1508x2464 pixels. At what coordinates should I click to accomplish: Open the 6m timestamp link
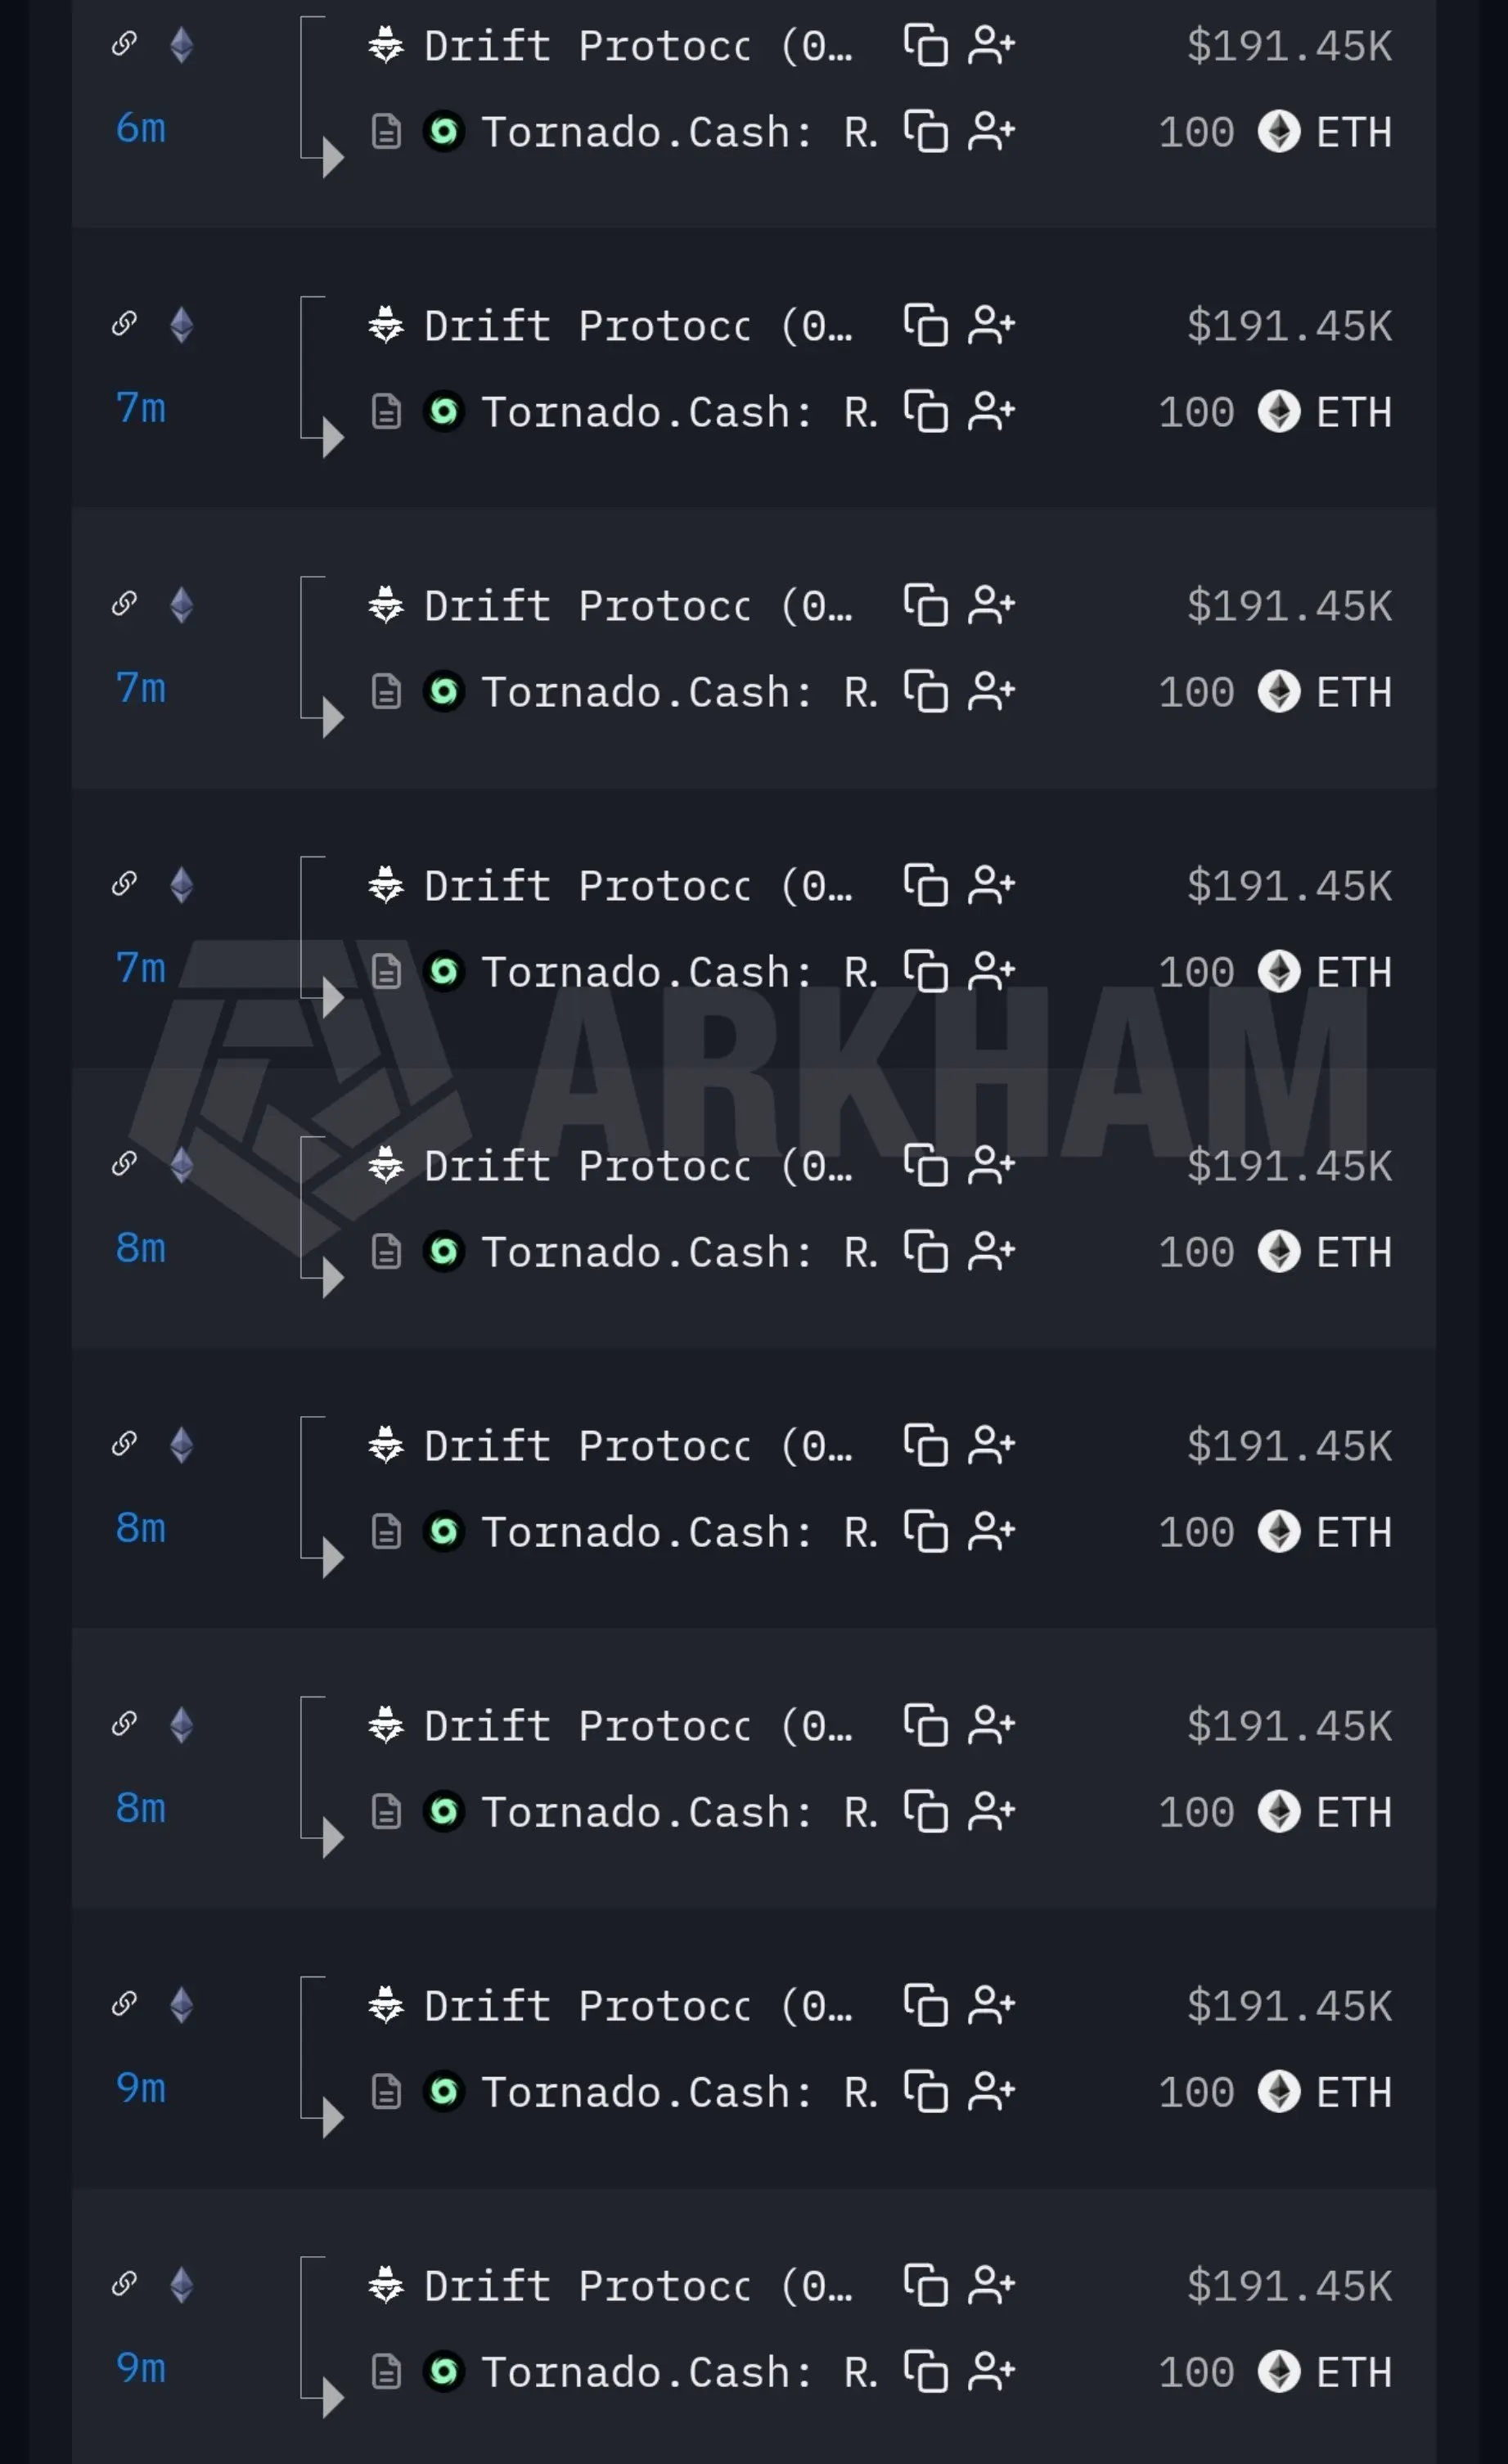point(140,128)
